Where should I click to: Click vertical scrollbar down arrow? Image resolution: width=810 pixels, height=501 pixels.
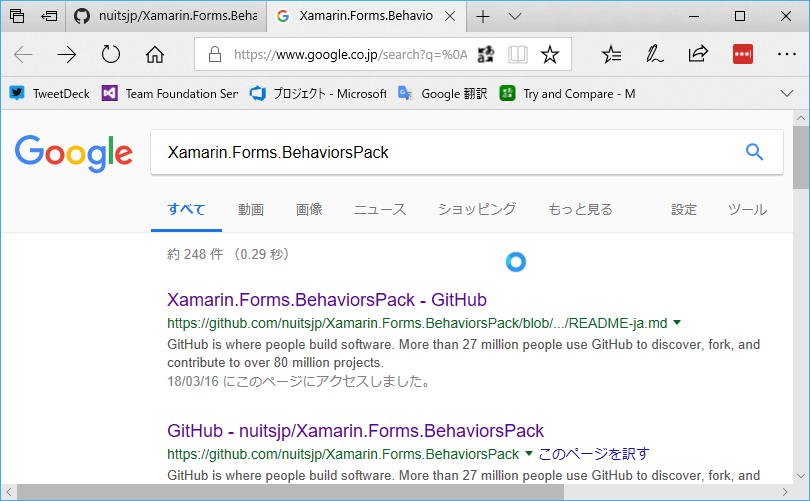pyautogui.click(x=801, y=476)
